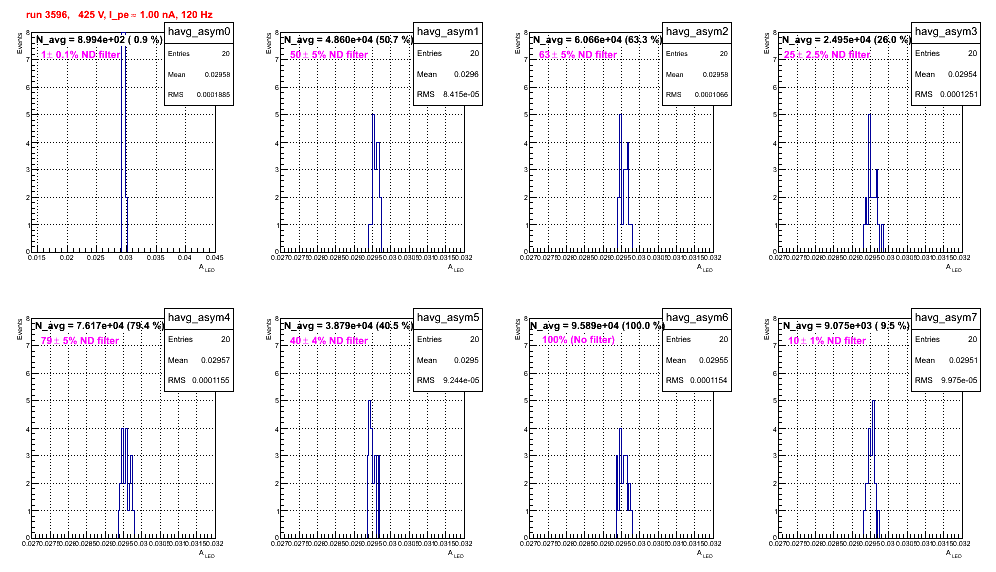The width and height of the screenshot is (996, 572).
Task: Click the N_avg = 2.495e+04 label
Action: [846, 39]
